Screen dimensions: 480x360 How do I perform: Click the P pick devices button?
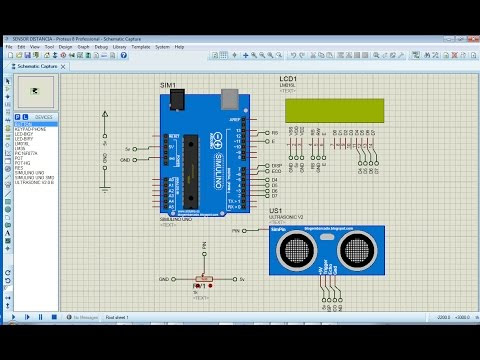18,117
